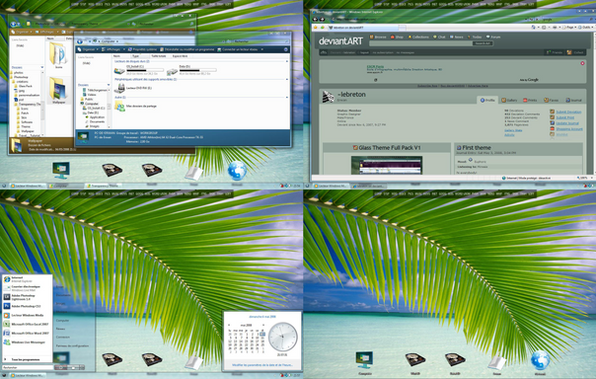This screenshot has height=379, width=596.
Task: Select the Wallpaper folder thumbnail
Action: pyautogui.click(x=58, y=89)
